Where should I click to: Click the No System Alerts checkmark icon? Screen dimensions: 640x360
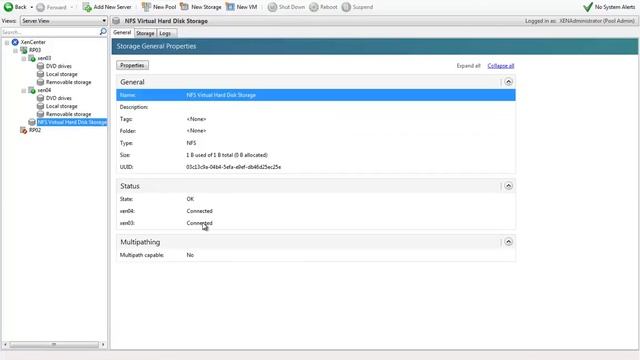588,7
